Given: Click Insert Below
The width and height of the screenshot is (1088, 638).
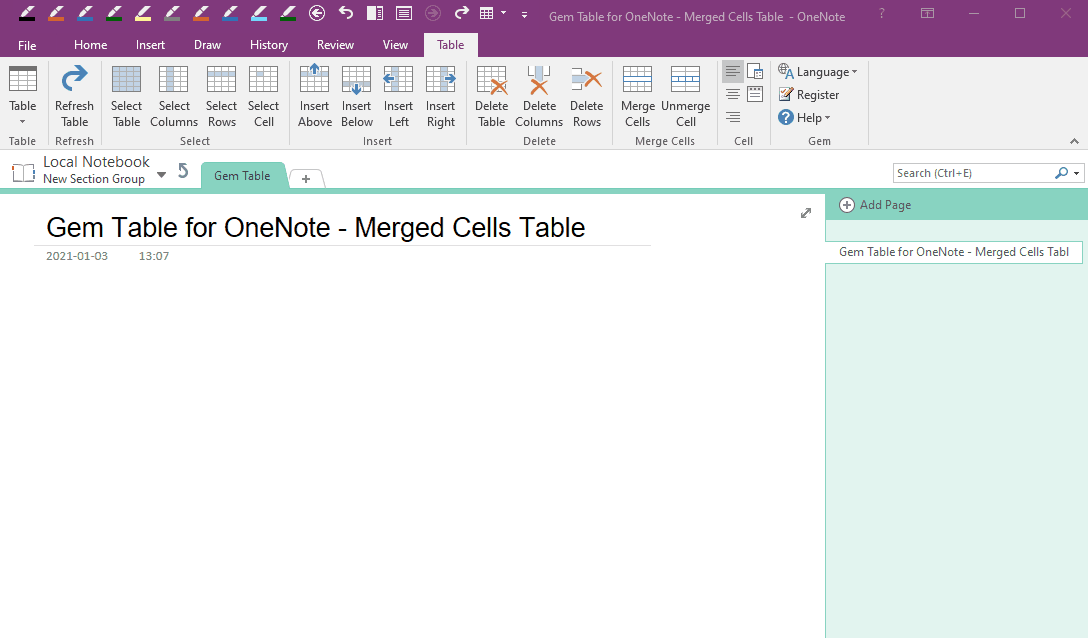Looking at the screenshot, I should click(357, 96).
